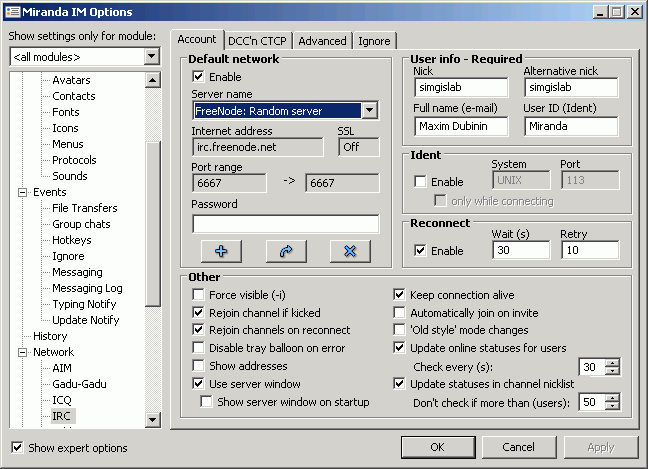Image resolution: width=648 pixels, height=469 pixels.
Task: Select Group chats under Events
Action: point(81,224)
